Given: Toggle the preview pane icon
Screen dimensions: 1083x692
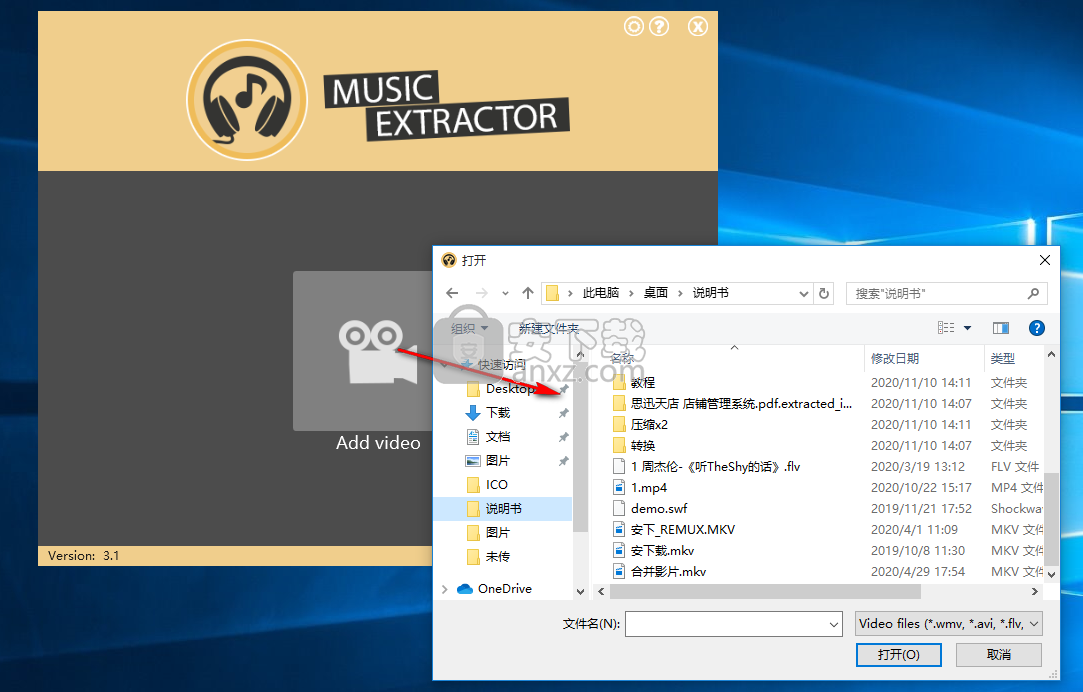Looking at the screenshot, I should pyautogui.click(x=1000, y=328).
